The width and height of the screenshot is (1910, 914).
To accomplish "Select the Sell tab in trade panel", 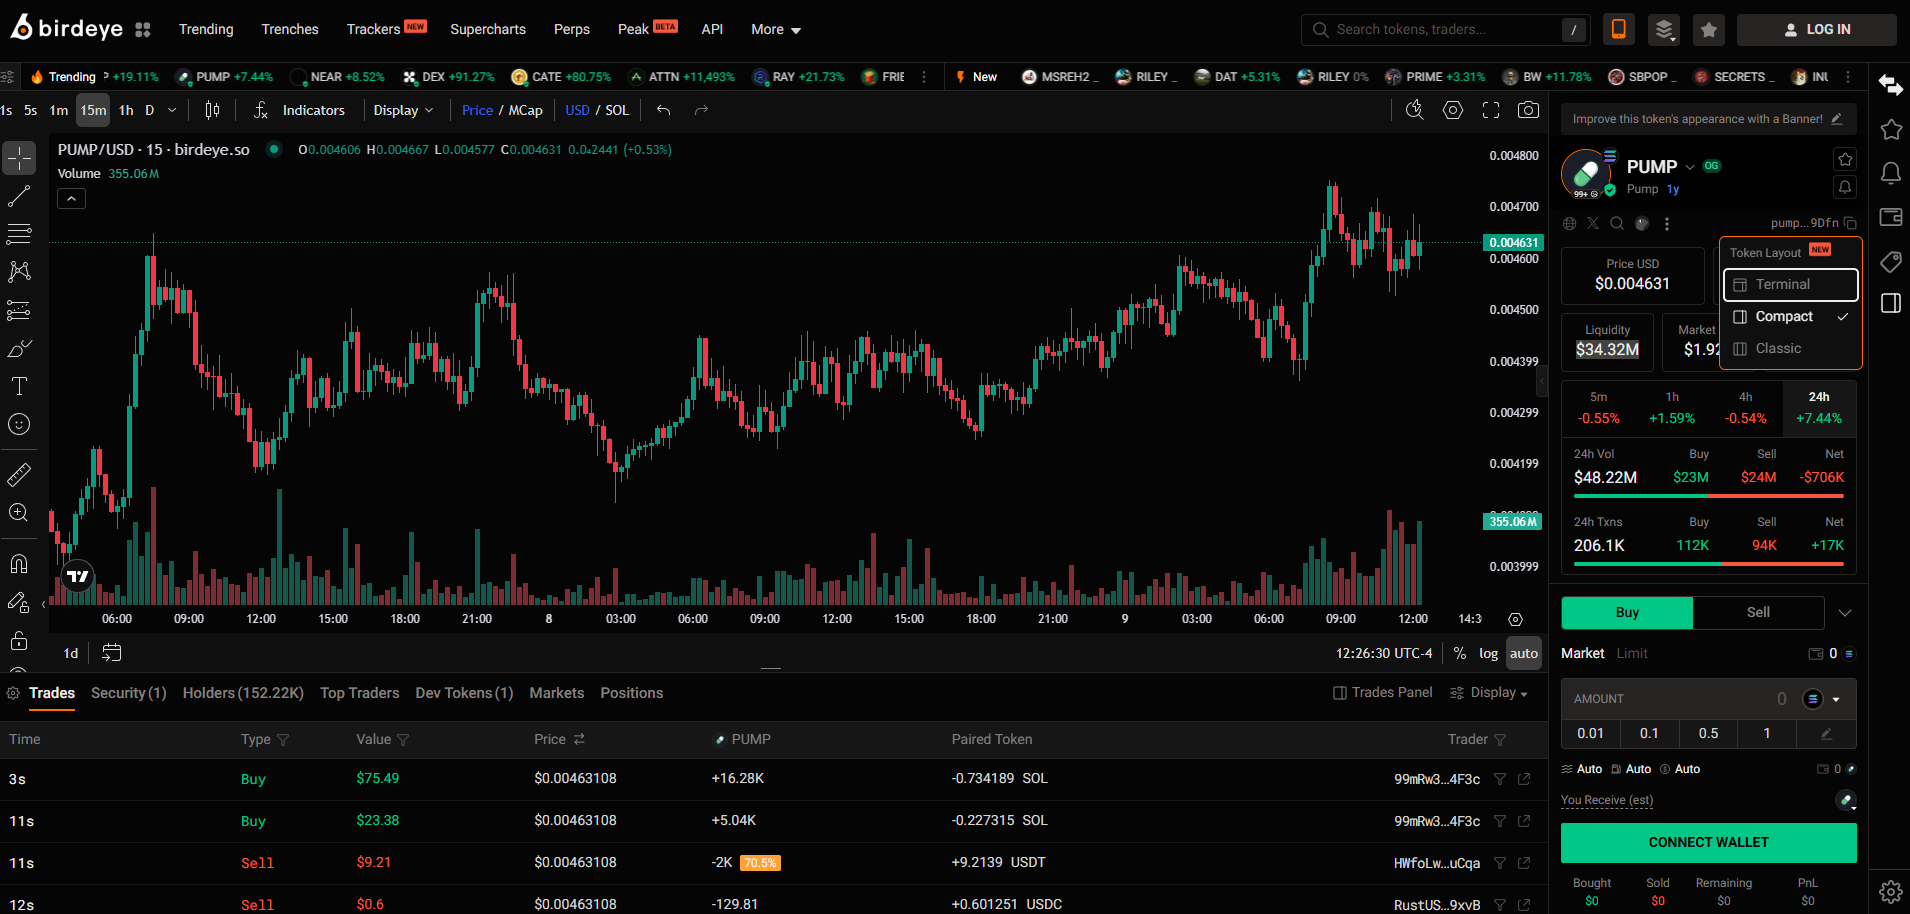I will (1758, 613).
